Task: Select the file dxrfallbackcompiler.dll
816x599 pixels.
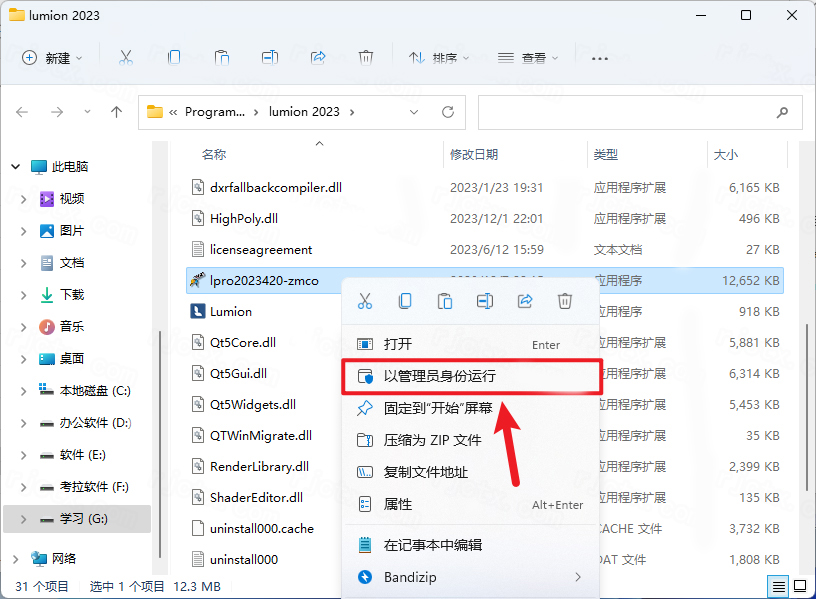Action: (276, 187)
